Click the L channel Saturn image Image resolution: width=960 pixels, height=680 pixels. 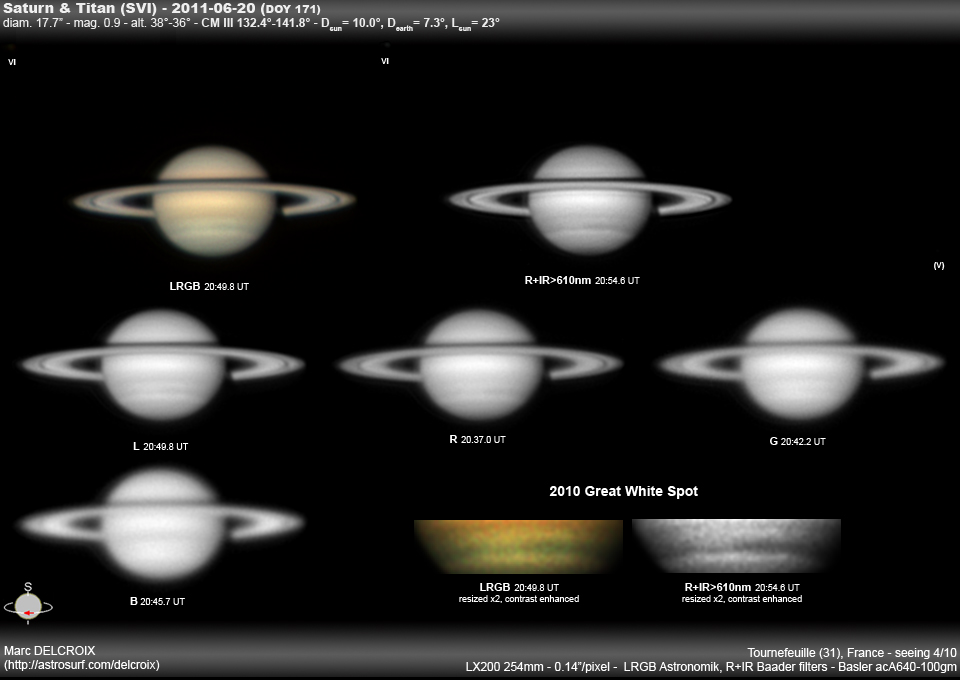pos(162,365)
